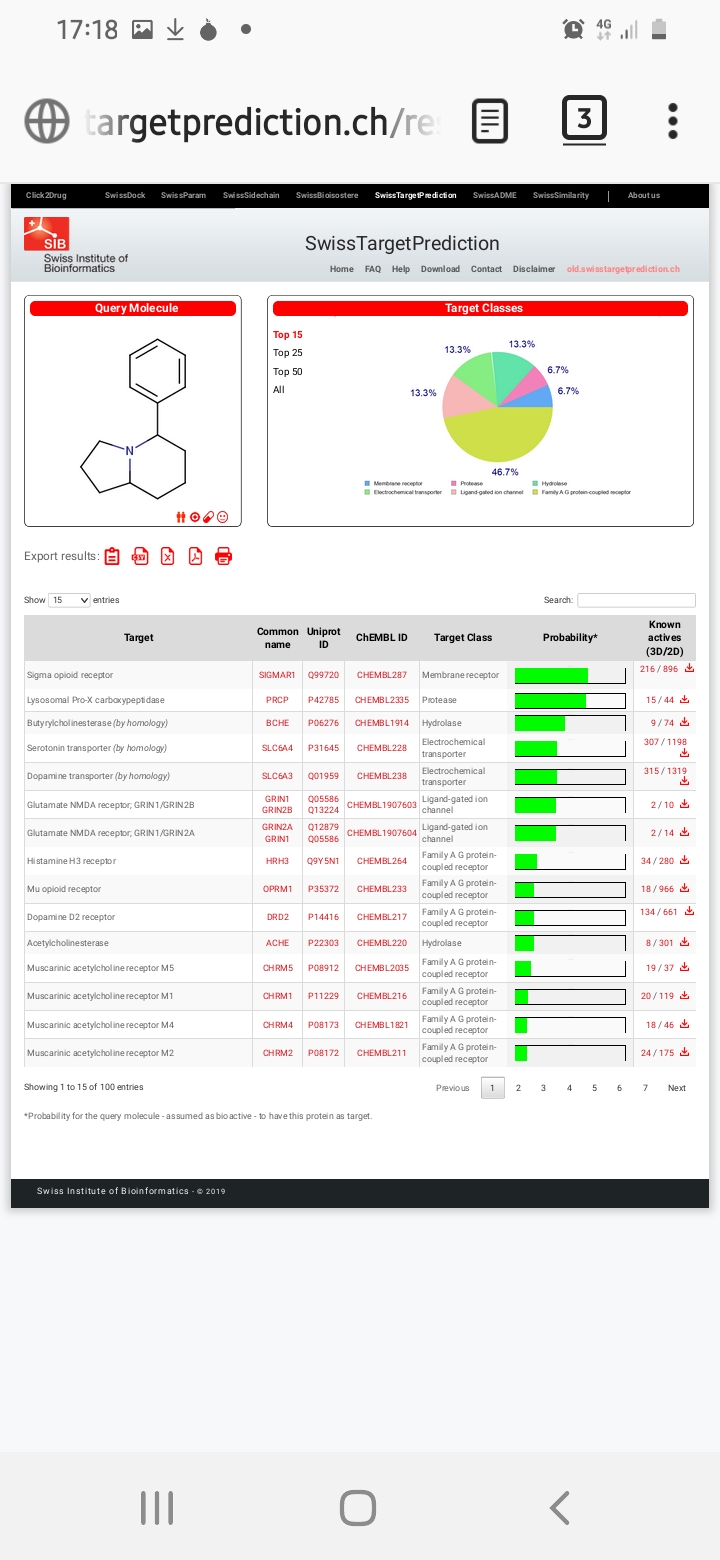Click the smiley face icon under query molecule
This screenshot has width=720, height=1560.
point(222,517)
